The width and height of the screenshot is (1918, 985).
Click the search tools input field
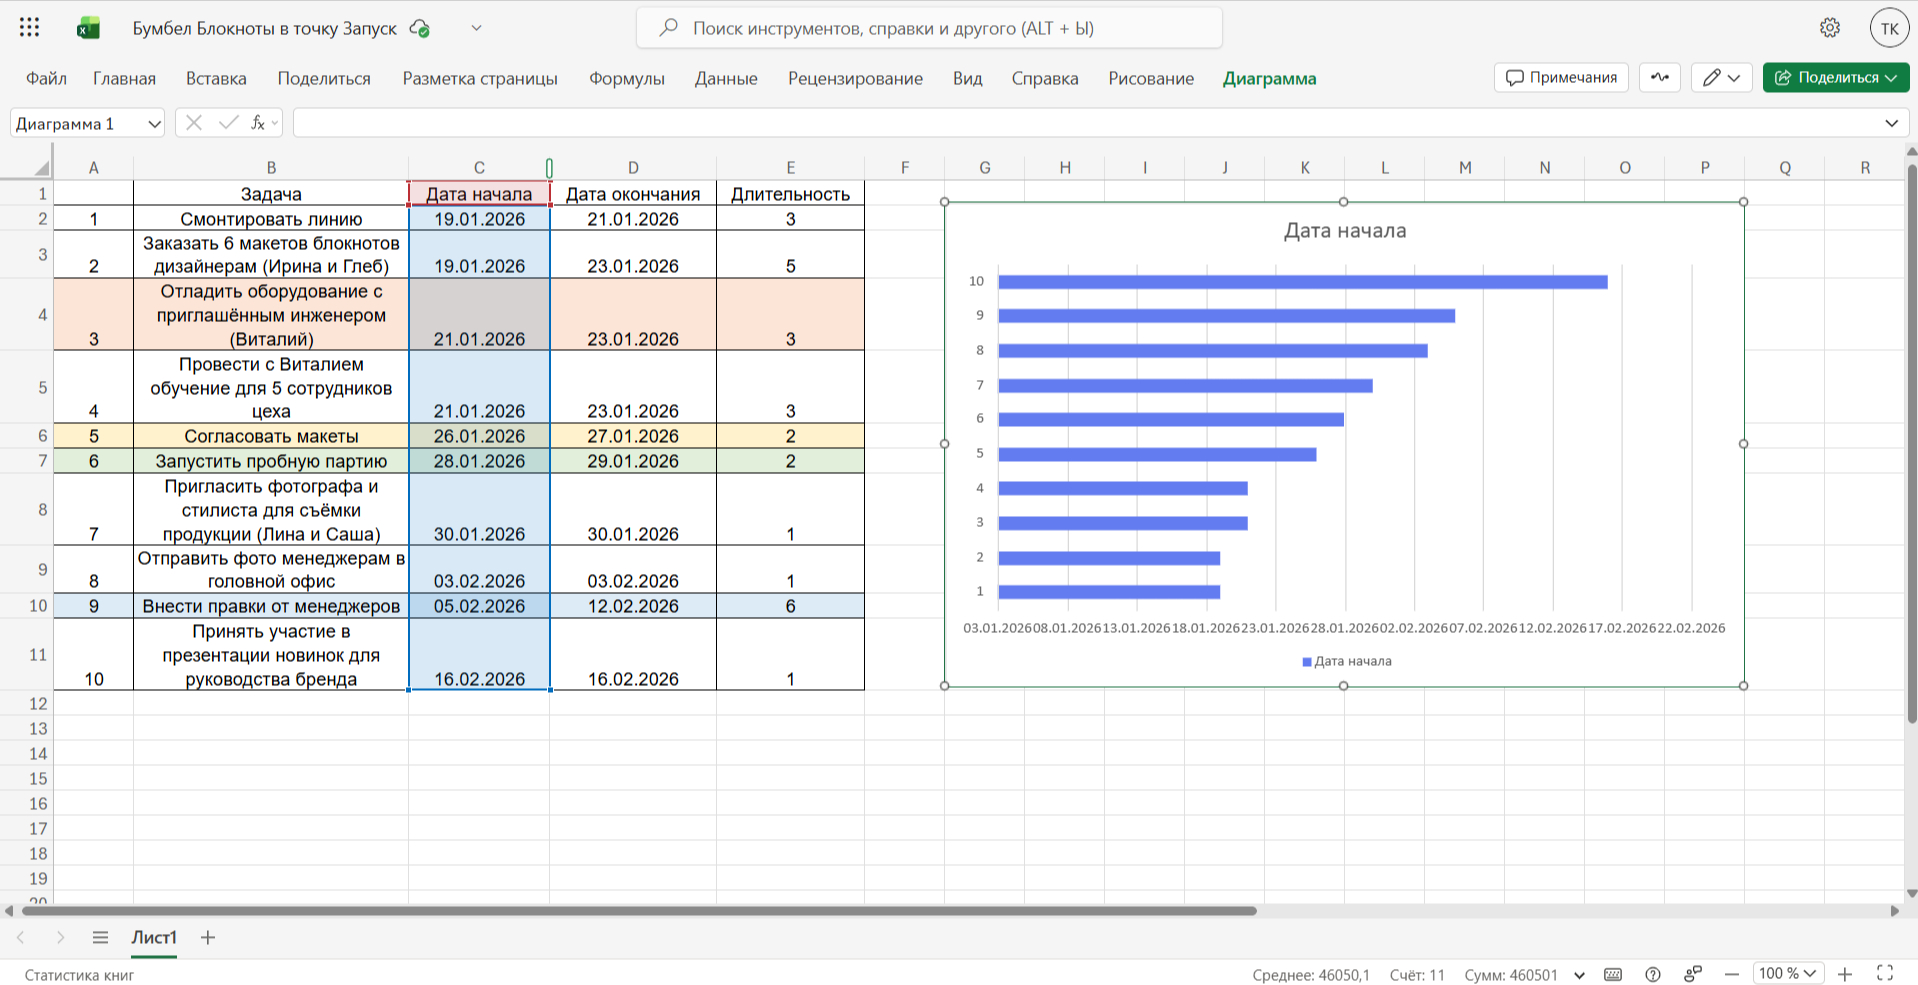(929, 28)
